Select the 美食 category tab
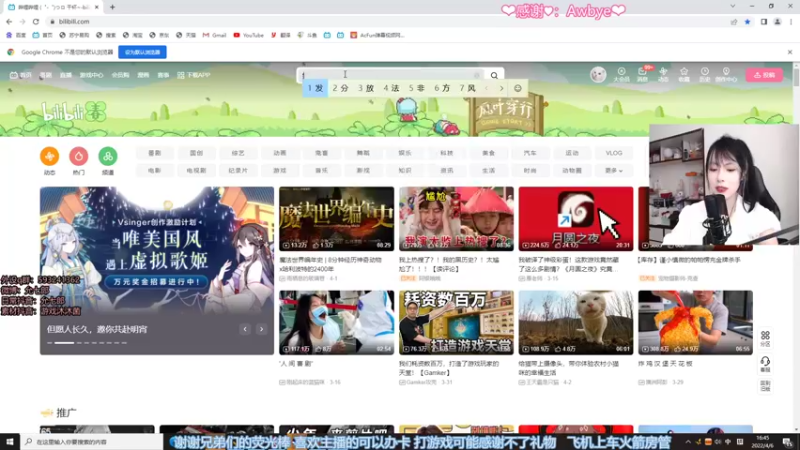800x450 pixels. pos(488,153)
